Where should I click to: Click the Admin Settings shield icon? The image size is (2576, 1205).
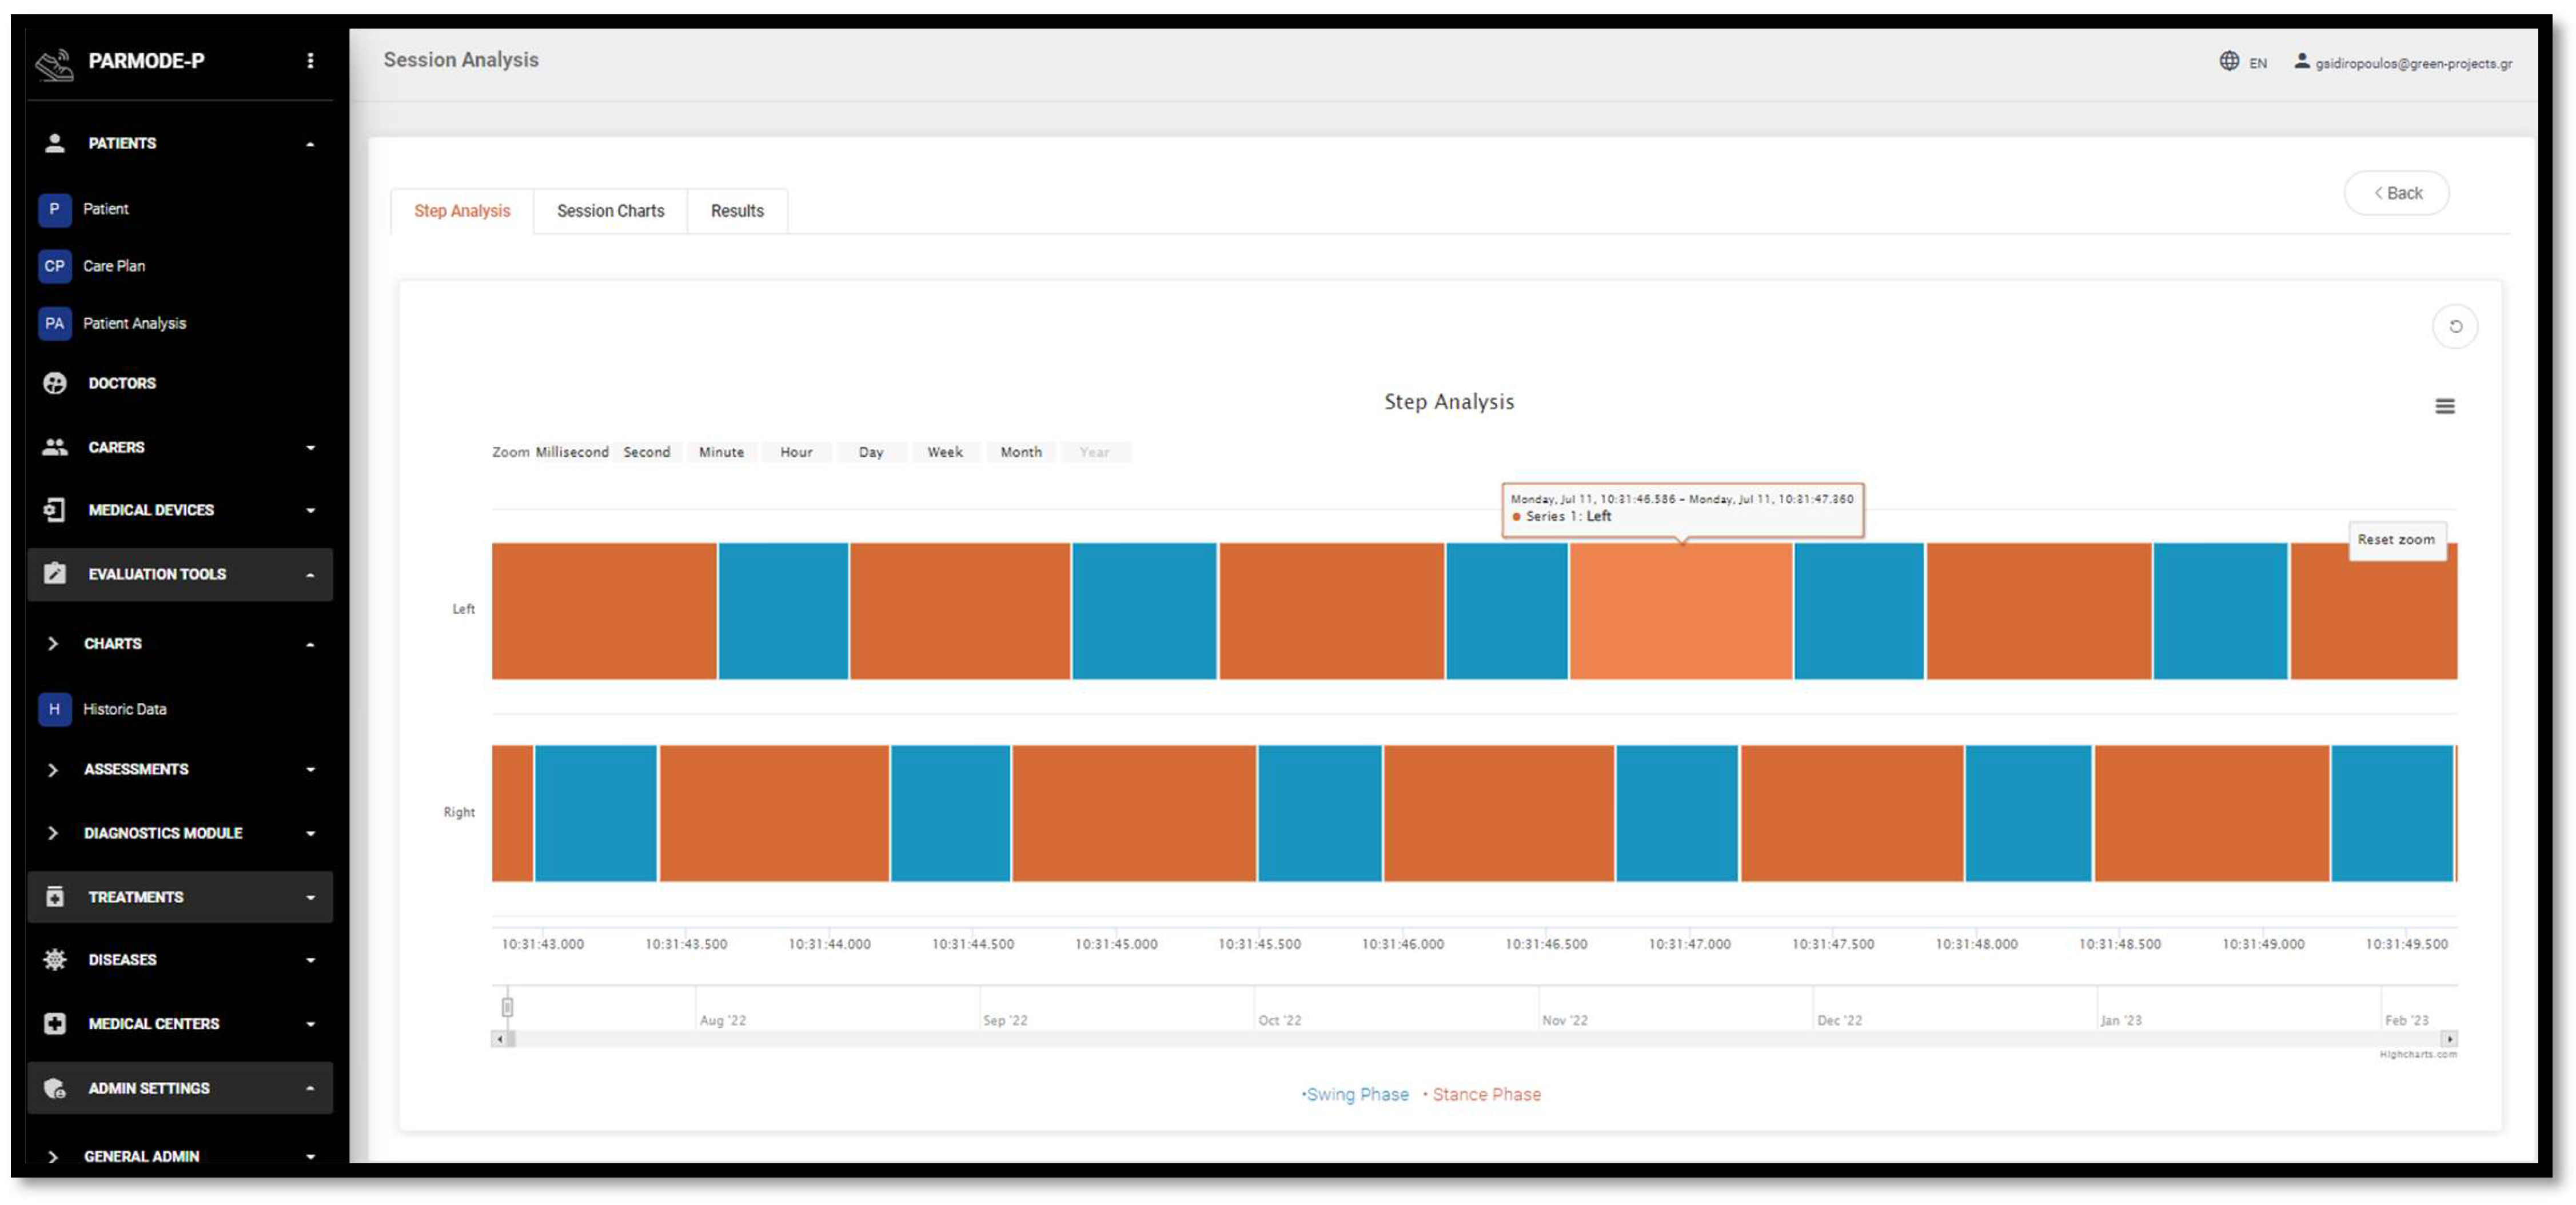(x=55, y=1088)
